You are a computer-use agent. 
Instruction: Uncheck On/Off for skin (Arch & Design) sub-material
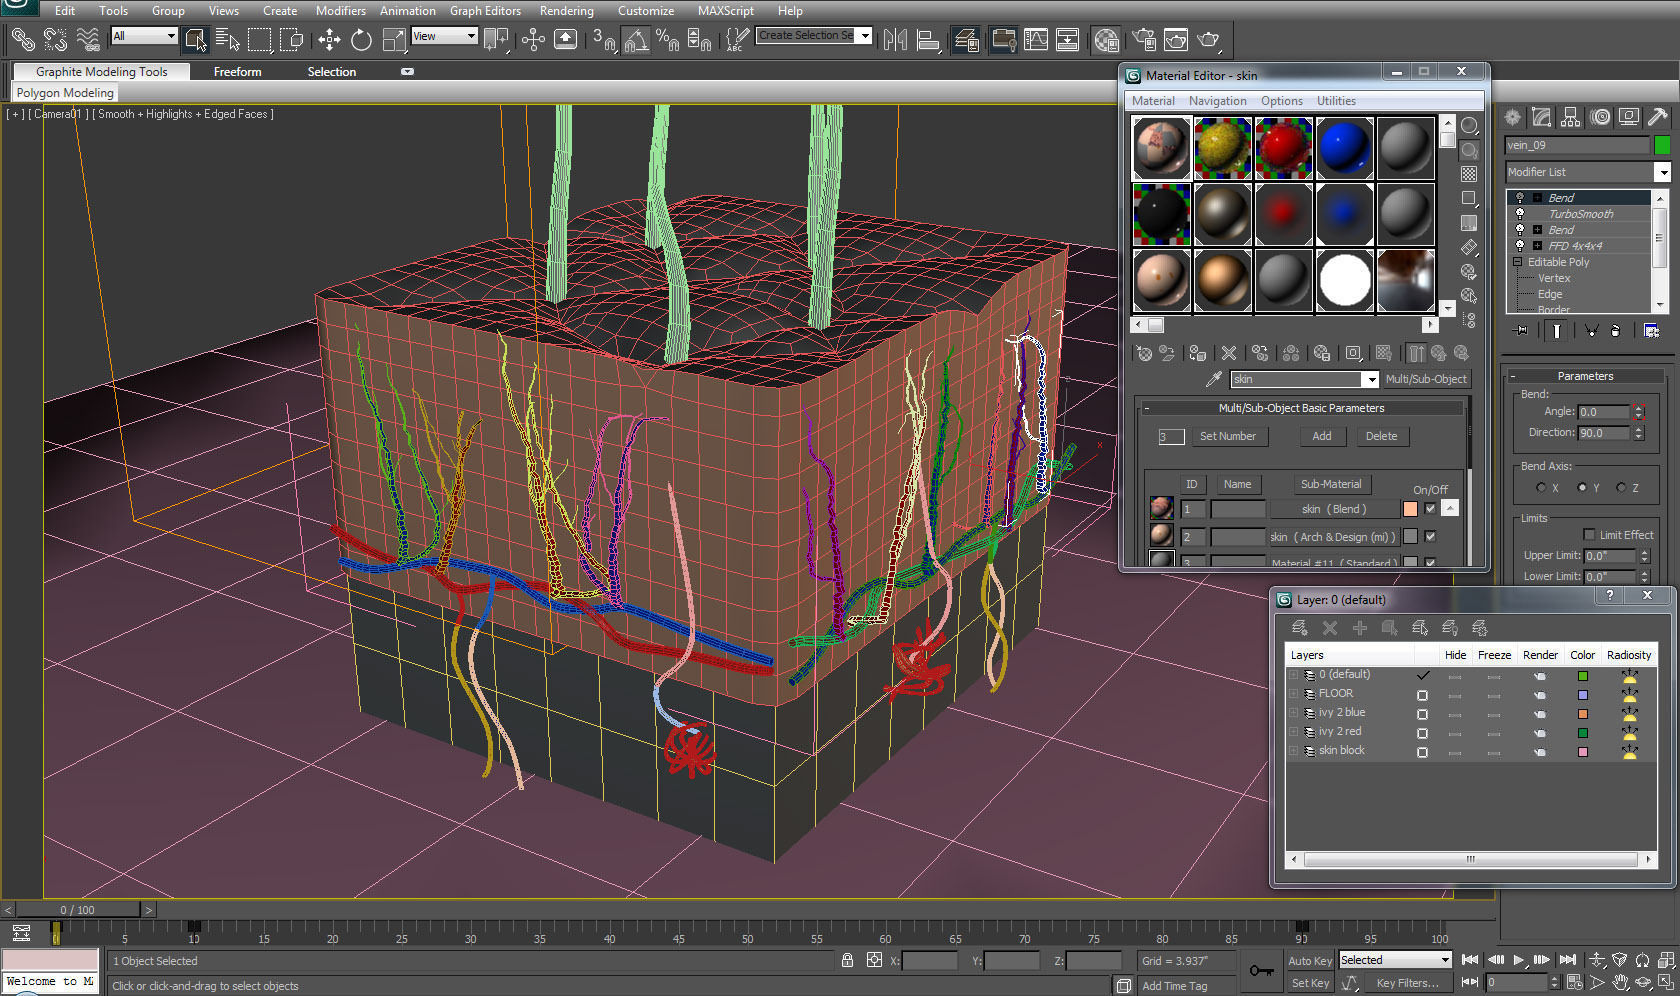[1430, 537]
